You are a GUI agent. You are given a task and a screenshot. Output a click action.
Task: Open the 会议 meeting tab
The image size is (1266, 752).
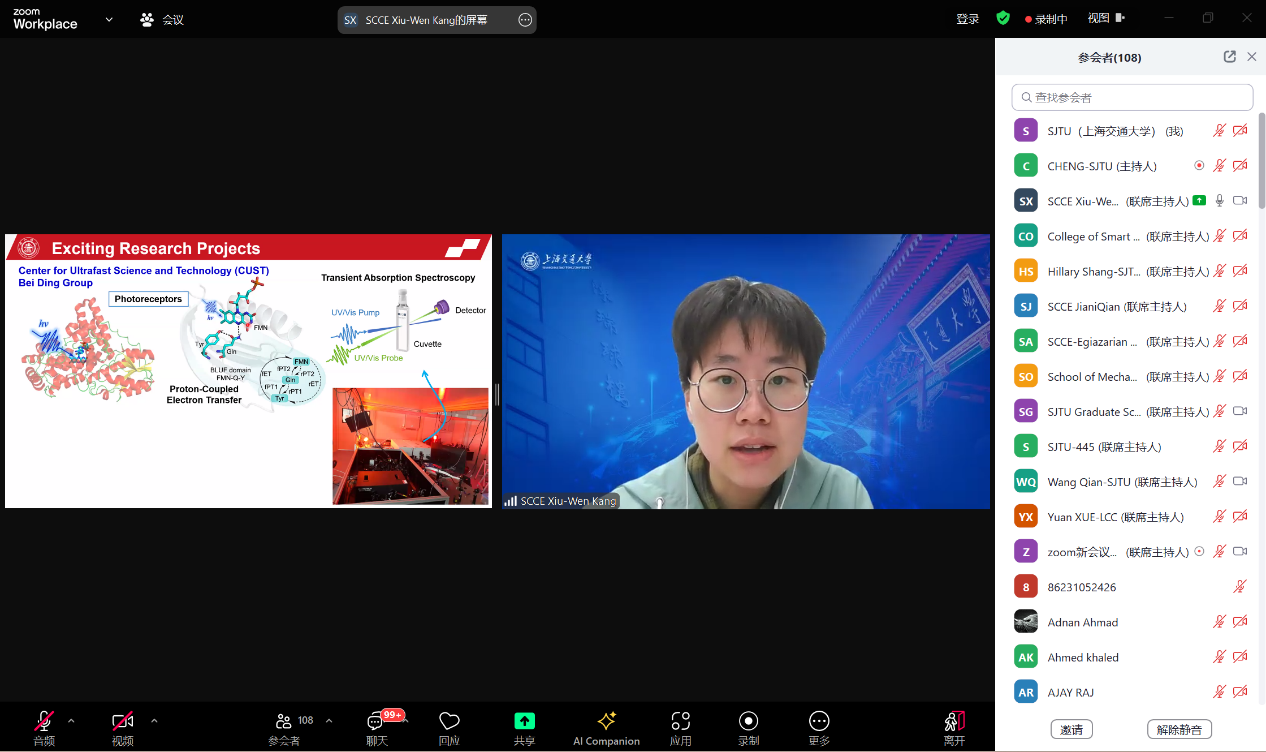point(162,19)
